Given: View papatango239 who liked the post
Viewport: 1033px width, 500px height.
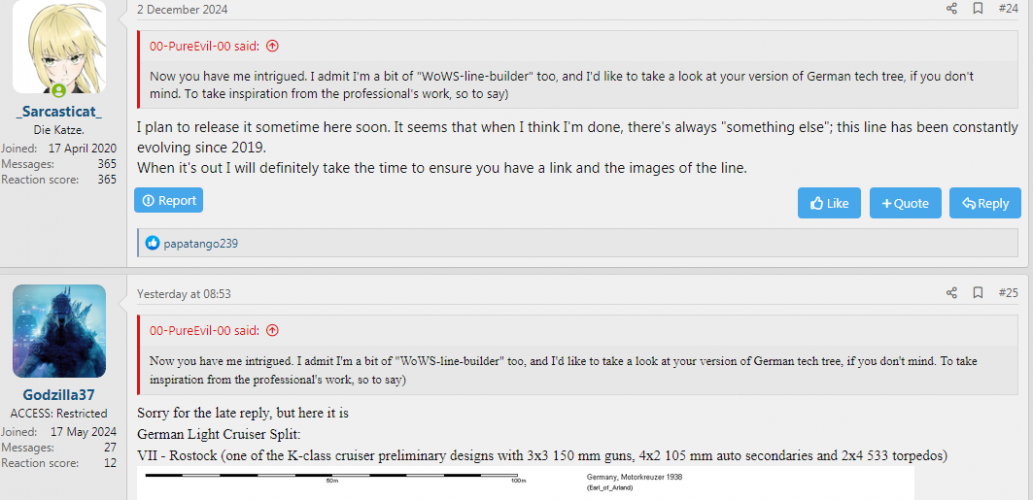Looking at the screenshot, I should click(201, 243).
